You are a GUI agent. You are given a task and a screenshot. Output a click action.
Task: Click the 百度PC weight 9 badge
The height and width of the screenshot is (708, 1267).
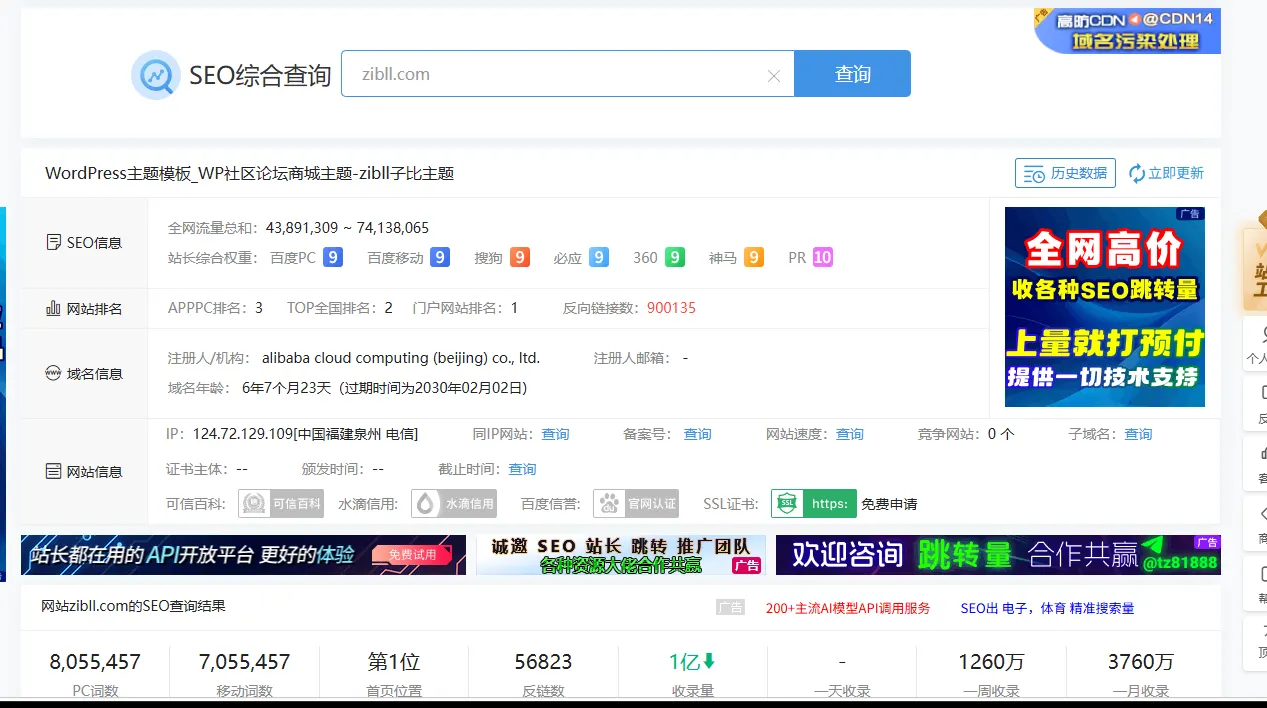click(x=333, y=257)
